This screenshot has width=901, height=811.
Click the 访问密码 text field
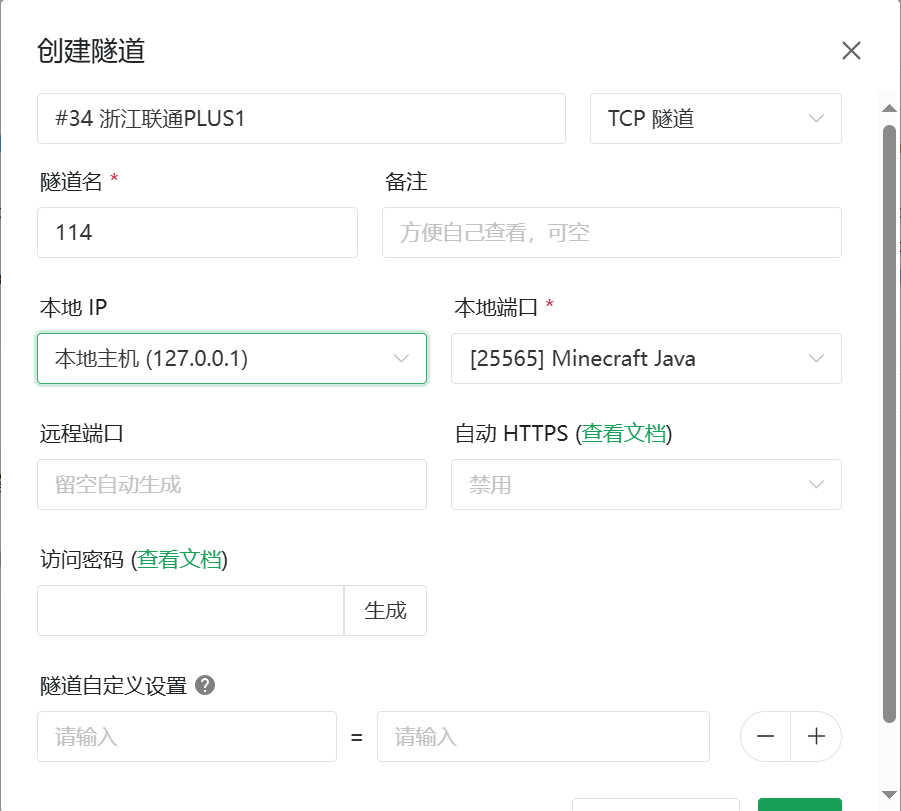point(190,610)
